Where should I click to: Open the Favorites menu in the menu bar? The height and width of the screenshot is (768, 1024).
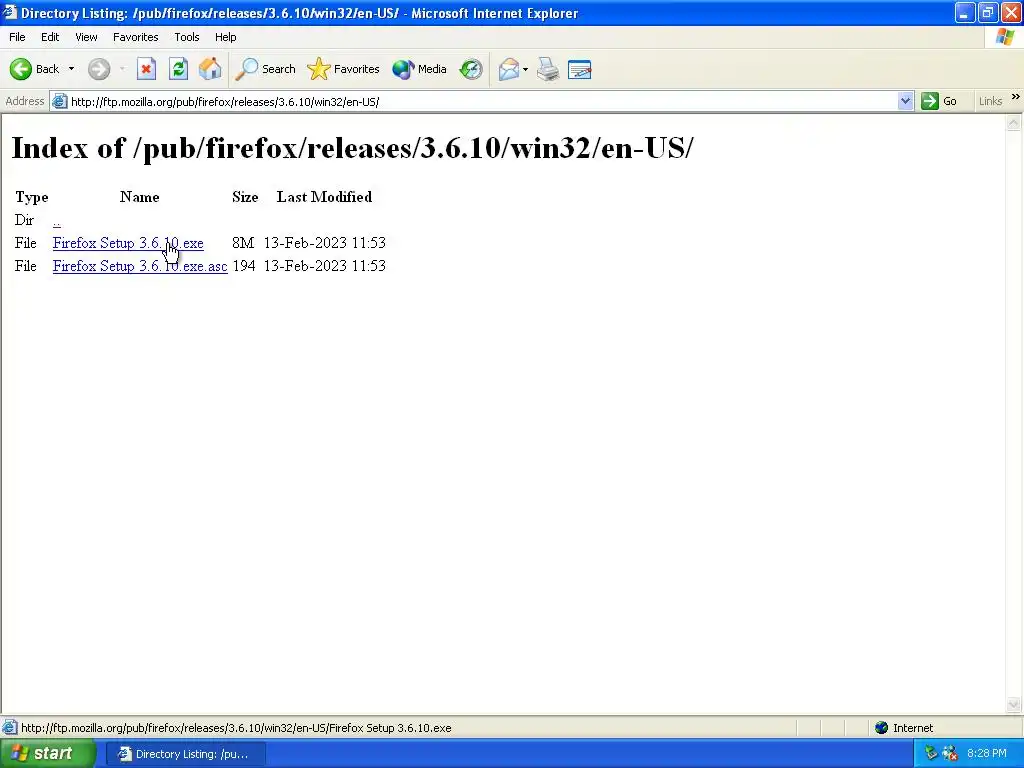(x=135, y=37)
